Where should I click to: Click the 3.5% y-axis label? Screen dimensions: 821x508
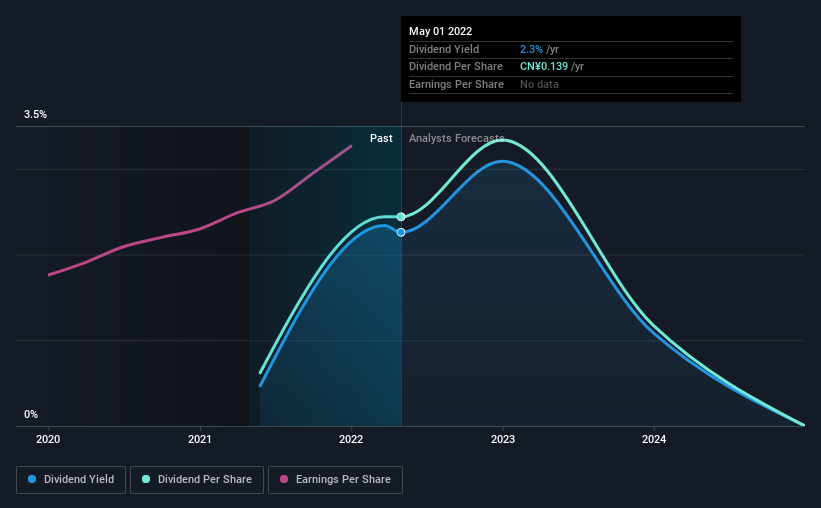pyautogui.click(x=35, y=115)
